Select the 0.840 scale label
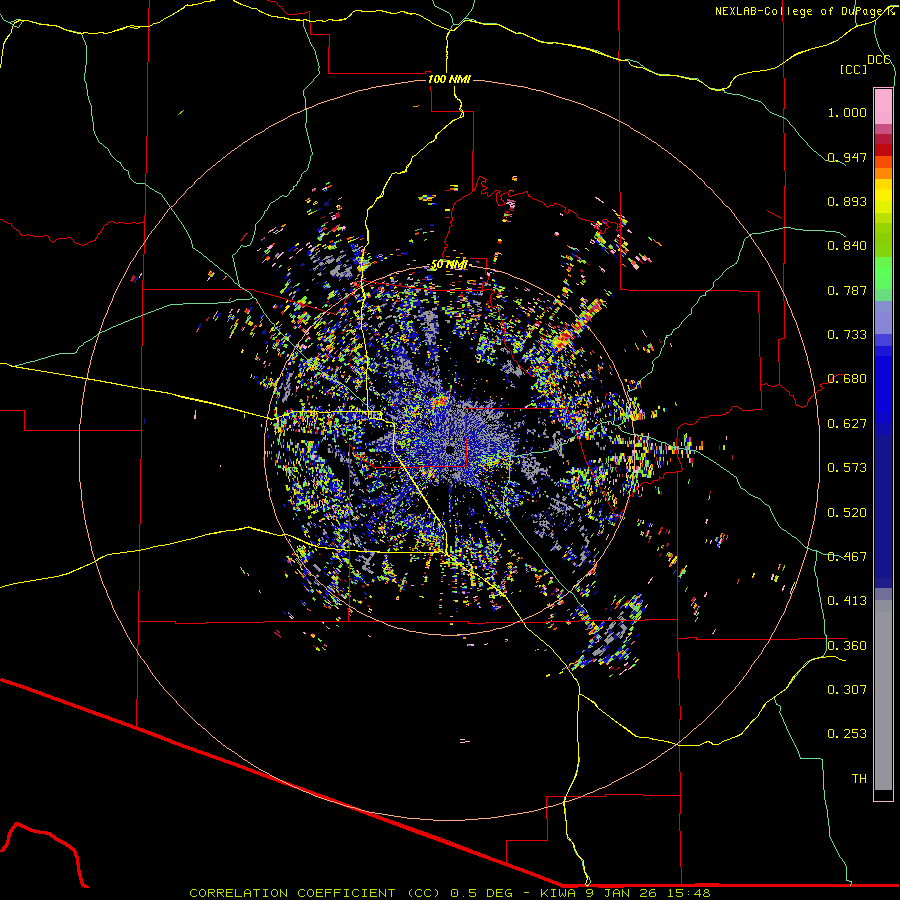This screenshot has width=900, height=900. point(847,246)
